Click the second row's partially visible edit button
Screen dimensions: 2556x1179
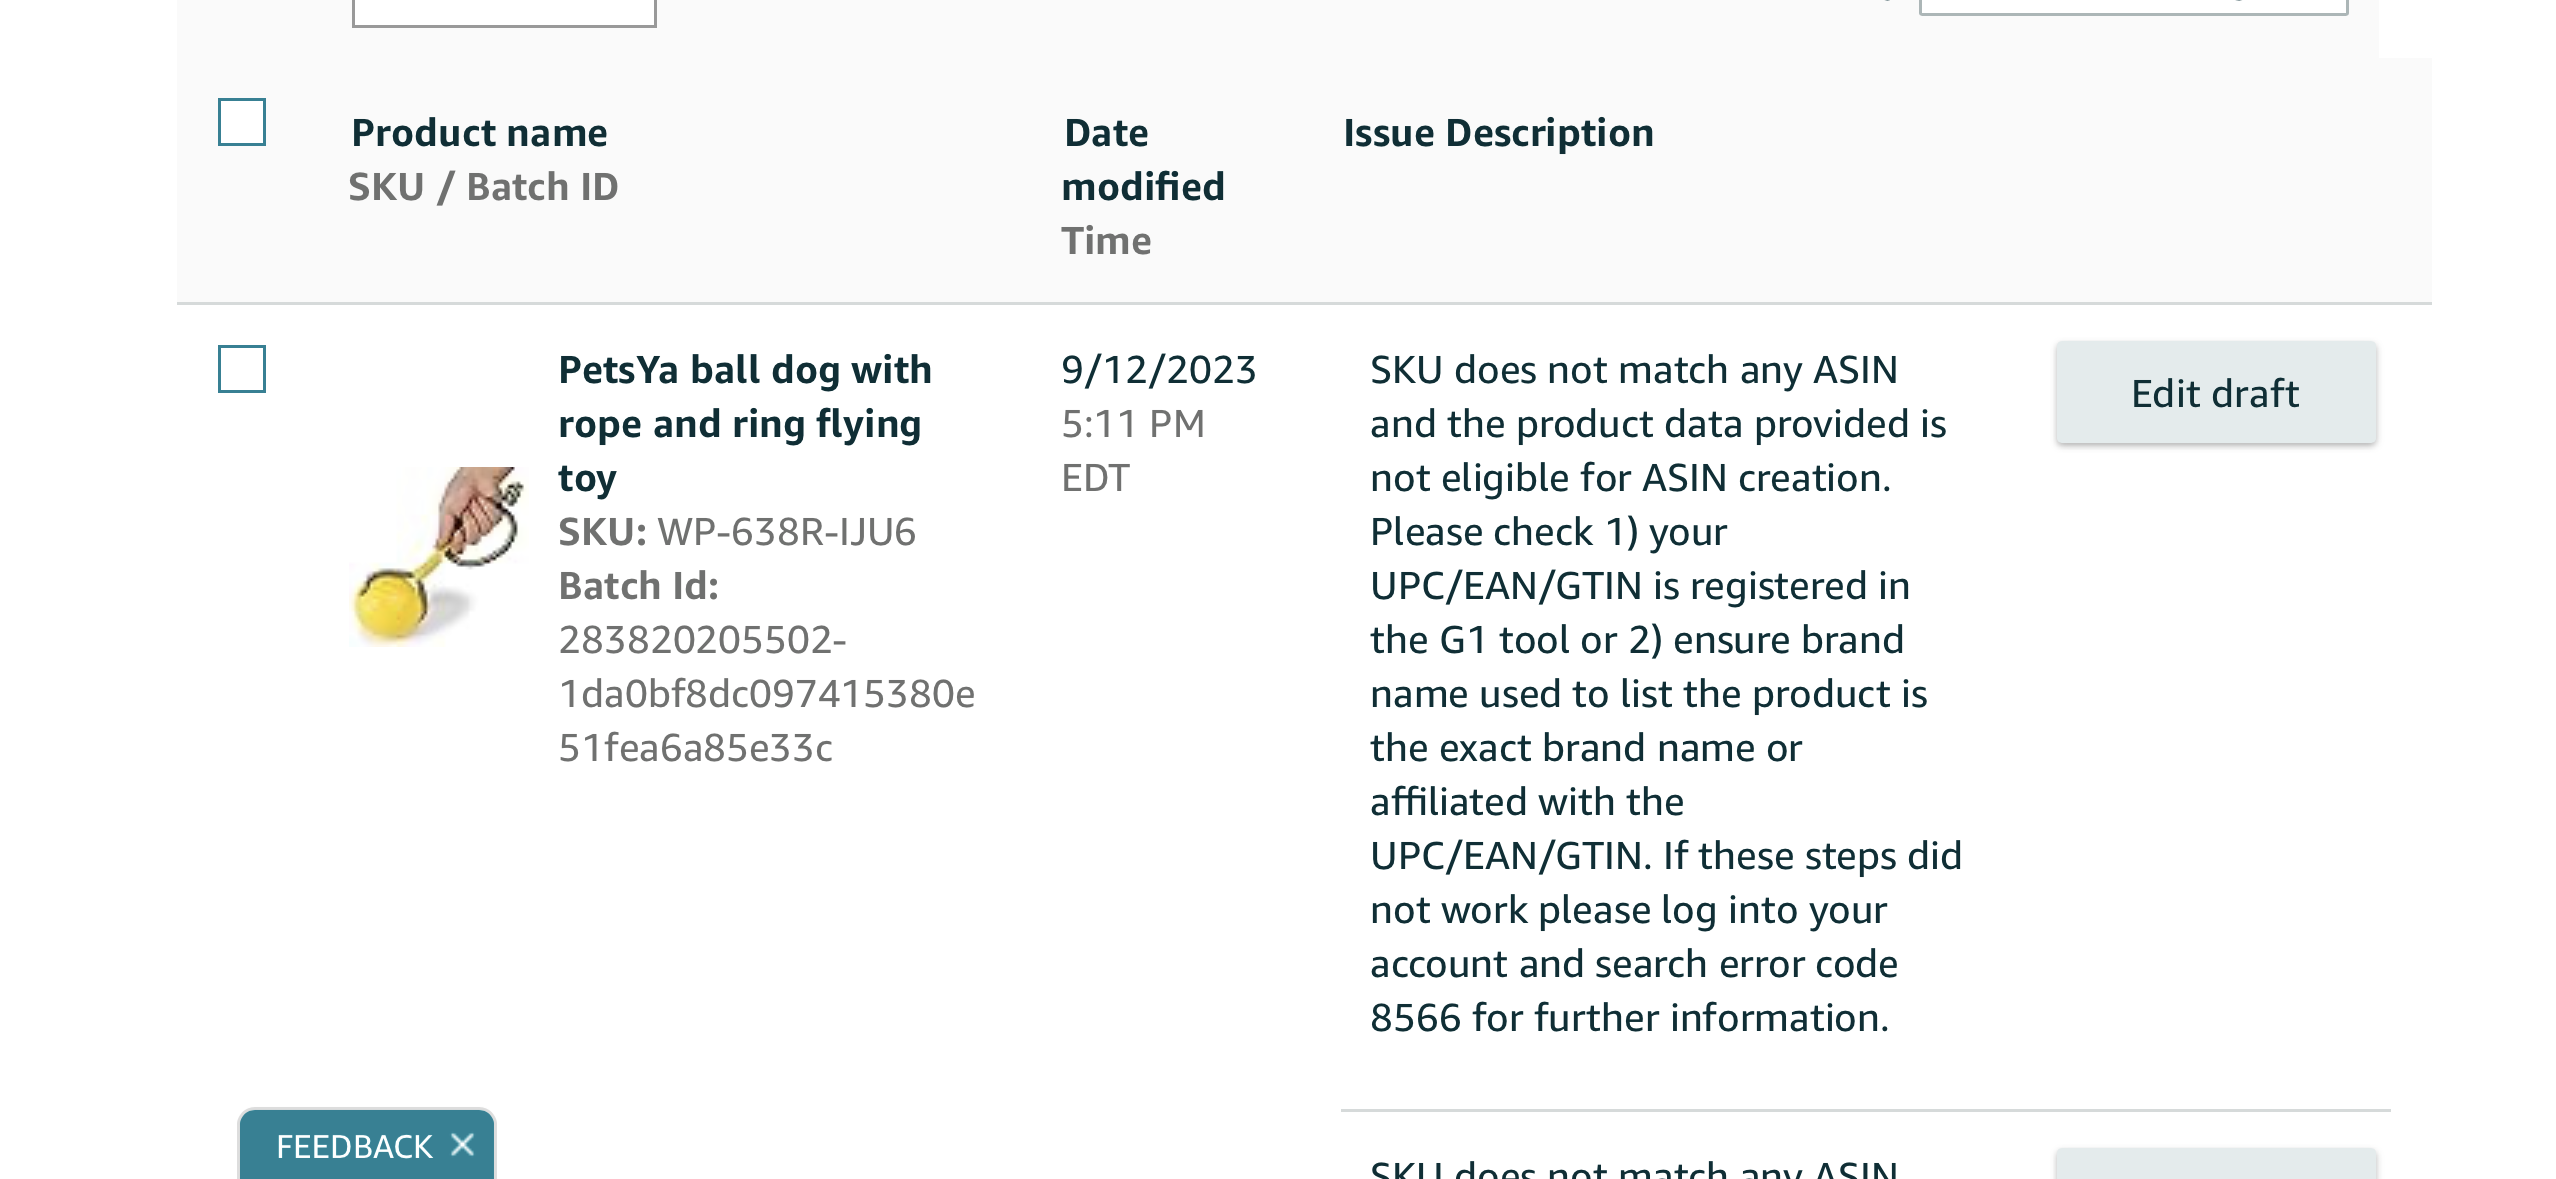point(2216,1164)
